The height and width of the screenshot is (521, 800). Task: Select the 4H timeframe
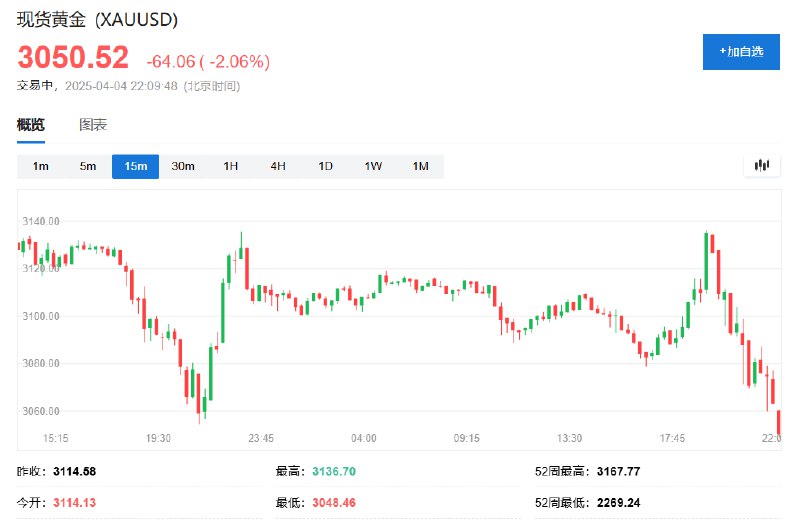tap(278, 166)
